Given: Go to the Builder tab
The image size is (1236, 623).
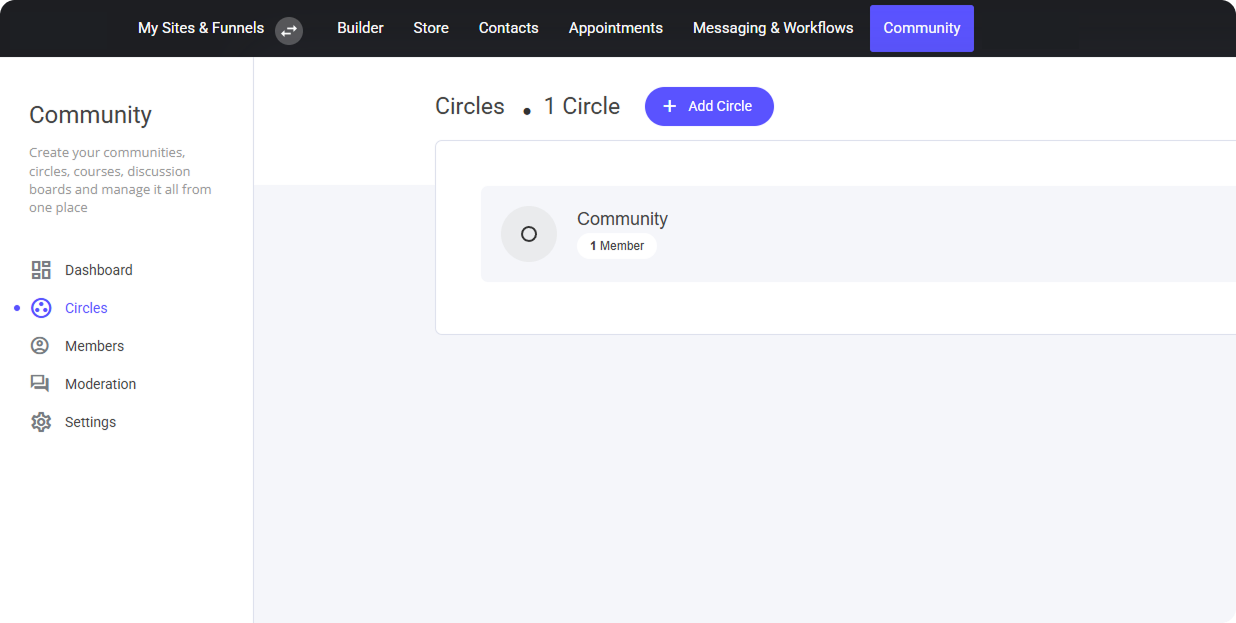Looking at the screenshot, I should coord(360,28).
